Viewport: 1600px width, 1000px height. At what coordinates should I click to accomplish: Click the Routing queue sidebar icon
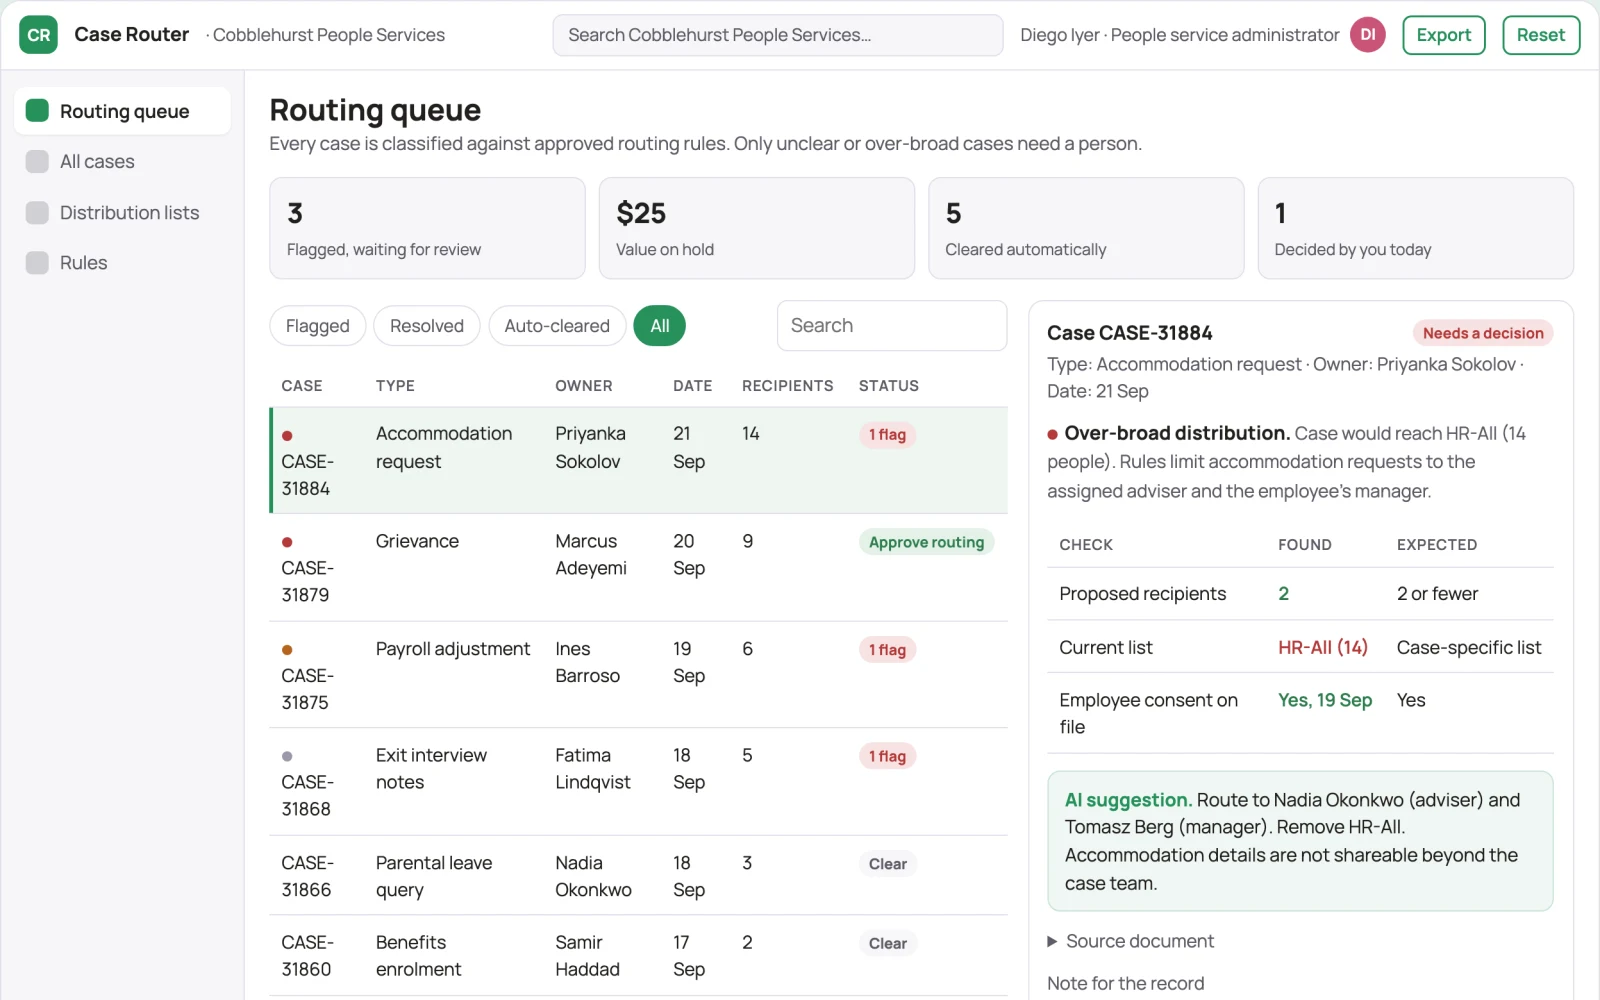pyautogui.click(x=37, y=111)
